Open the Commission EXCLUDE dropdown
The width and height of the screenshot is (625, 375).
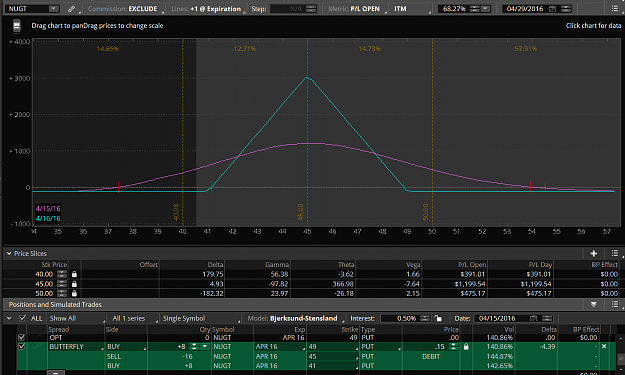[x=126, y=9]
